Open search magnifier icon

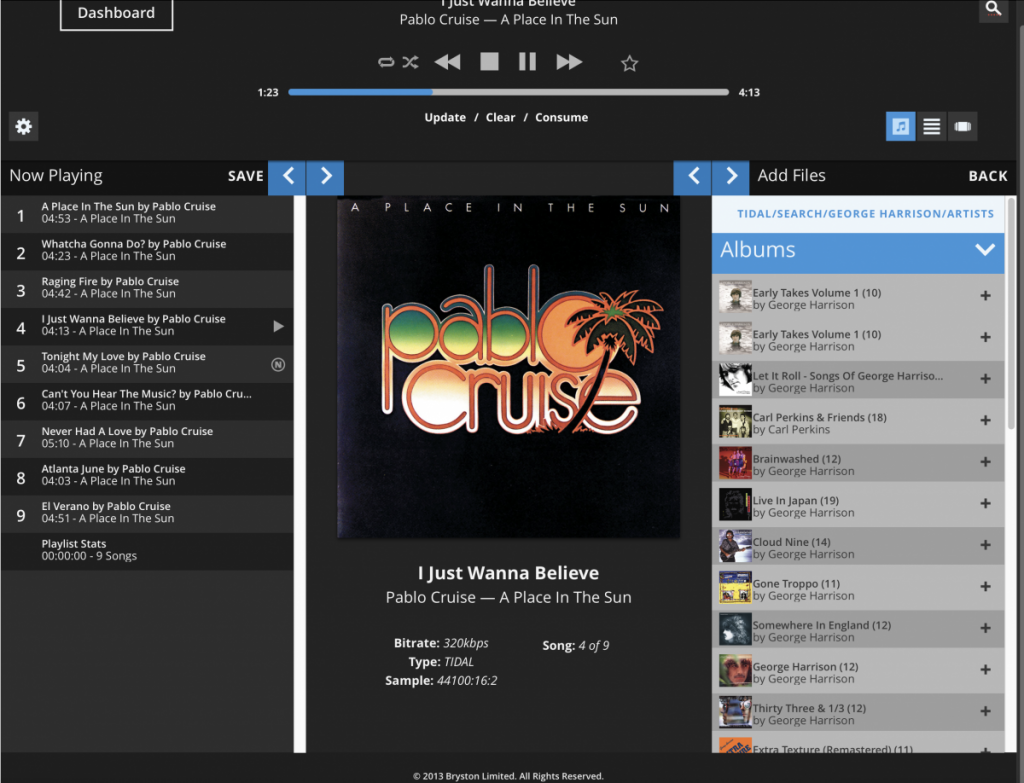coord(993,8)
